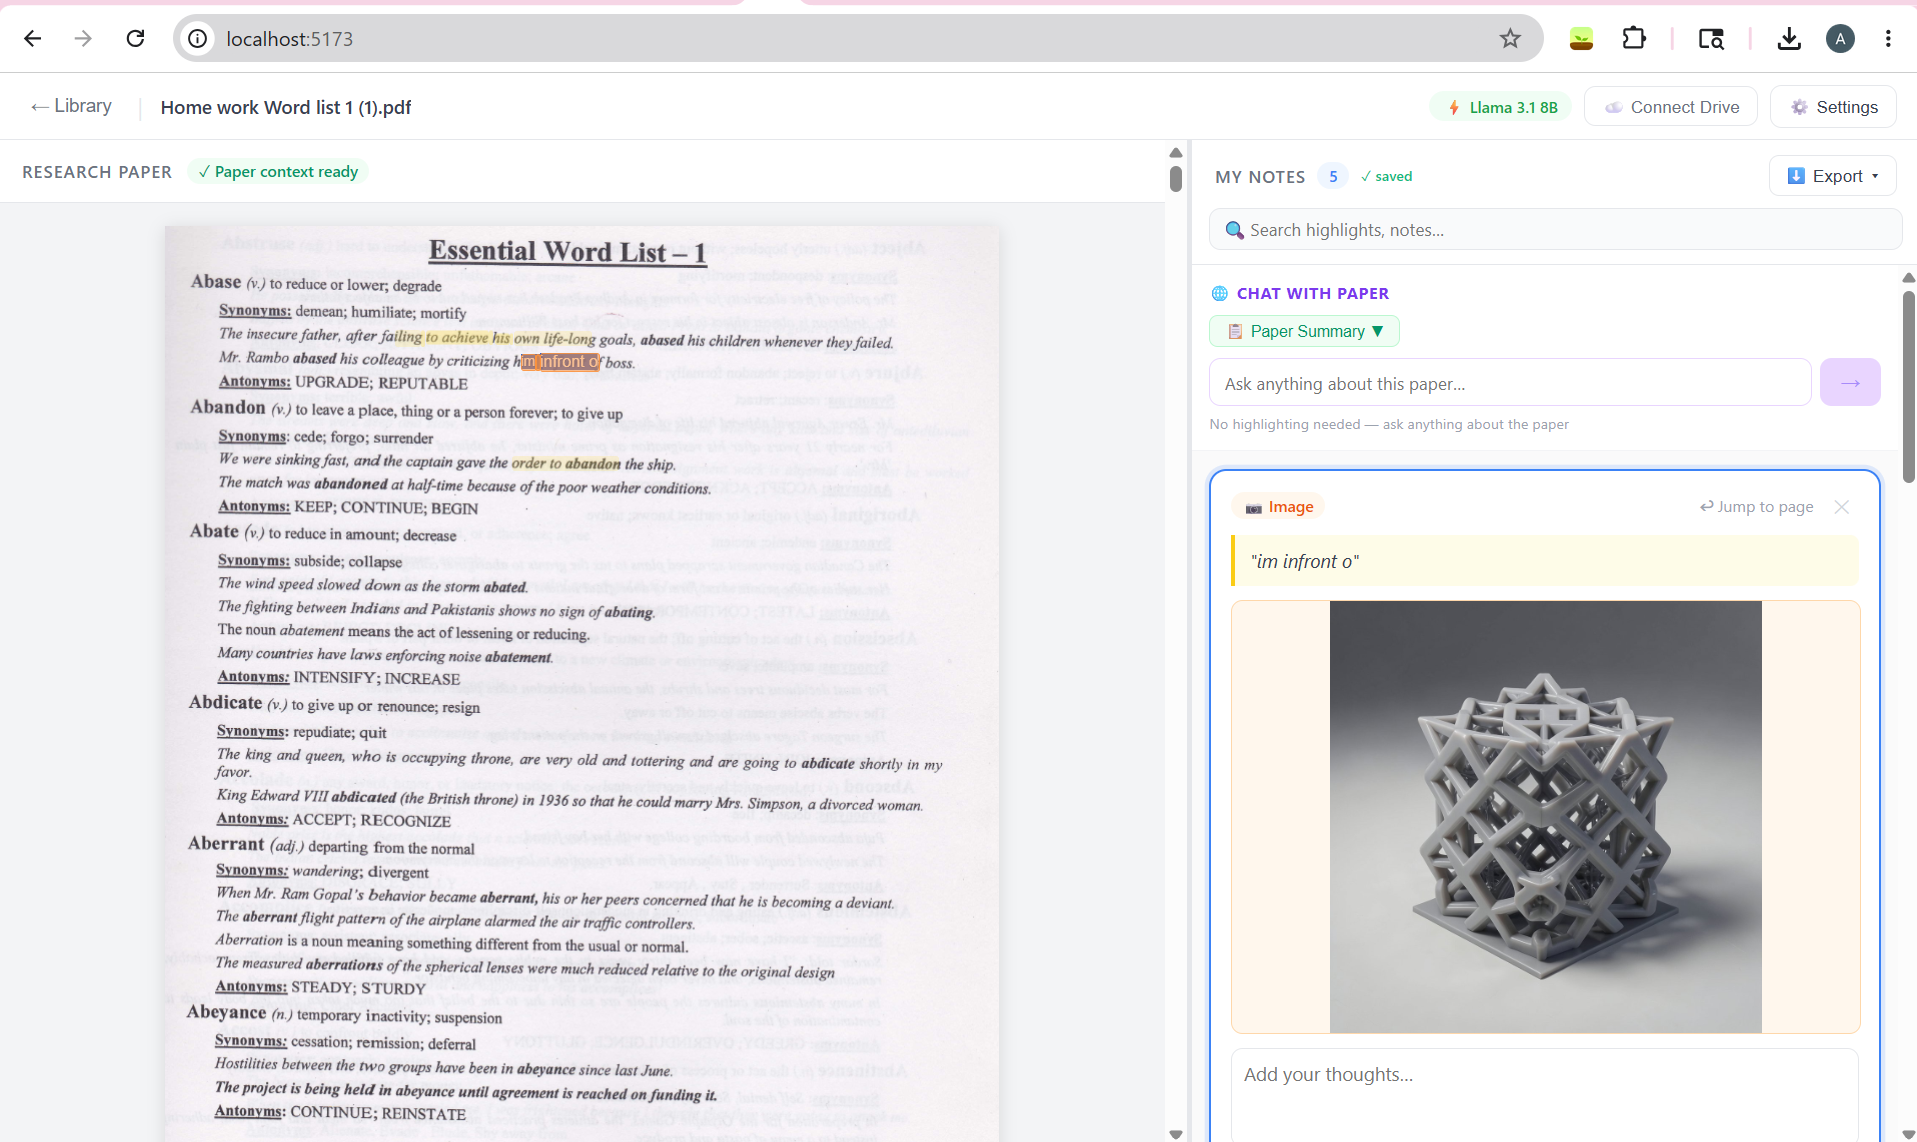The width and height of the screenshot is (1917, 1142).
Task: Open the profile avatar 'A'
Action: coord(1840,38)
